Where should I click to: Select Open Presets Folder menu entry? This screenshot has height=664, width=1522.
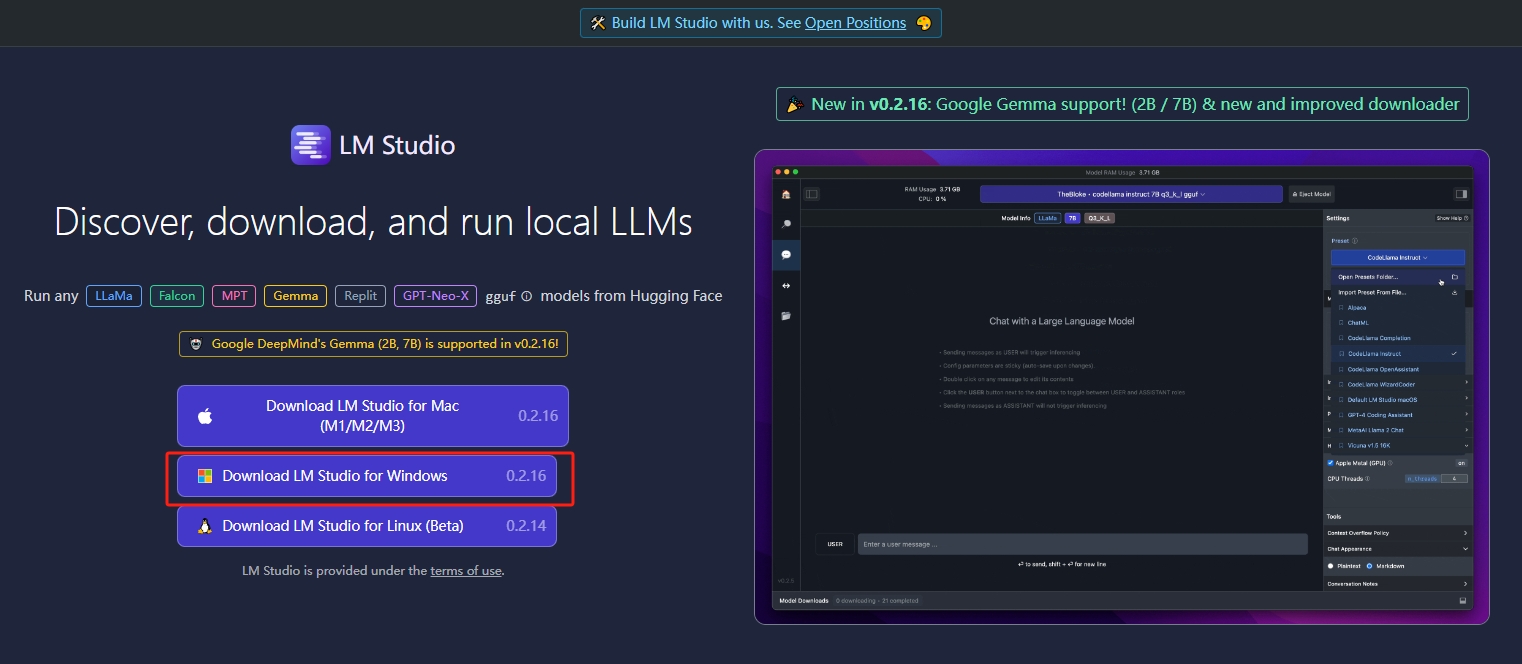click(1398, 277)
